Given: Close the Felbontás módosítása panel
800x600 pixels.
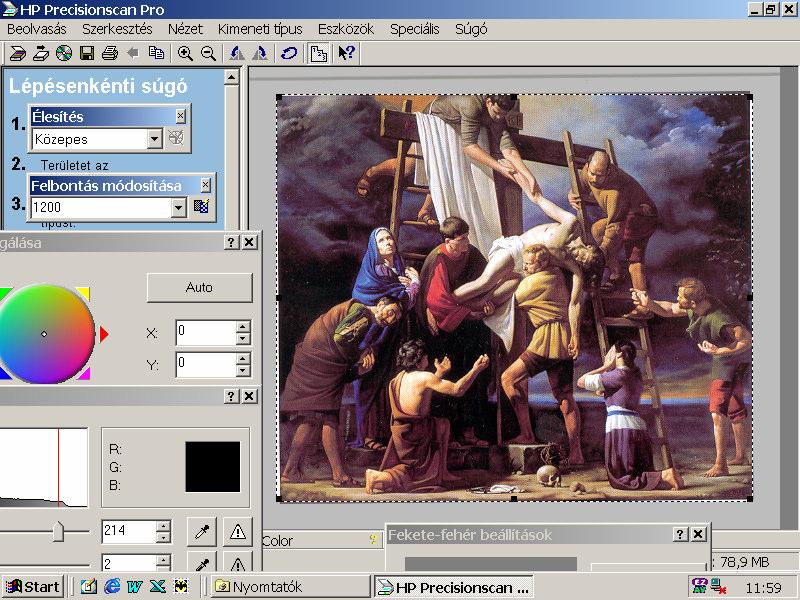Looking at the screenshot, I should 206,185.
